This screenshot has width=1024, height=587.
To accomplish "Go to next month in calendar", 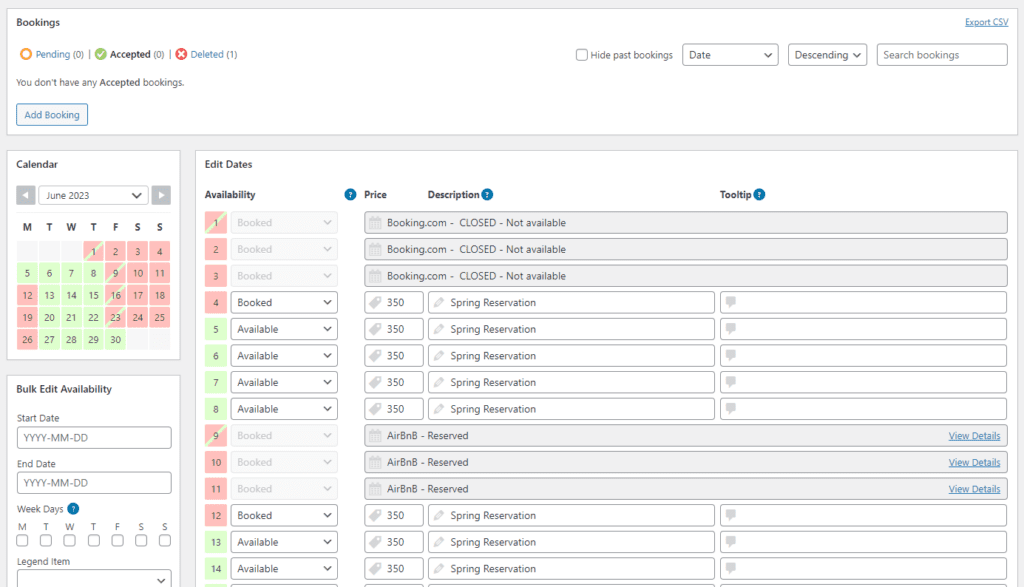I will pos(161,195).
